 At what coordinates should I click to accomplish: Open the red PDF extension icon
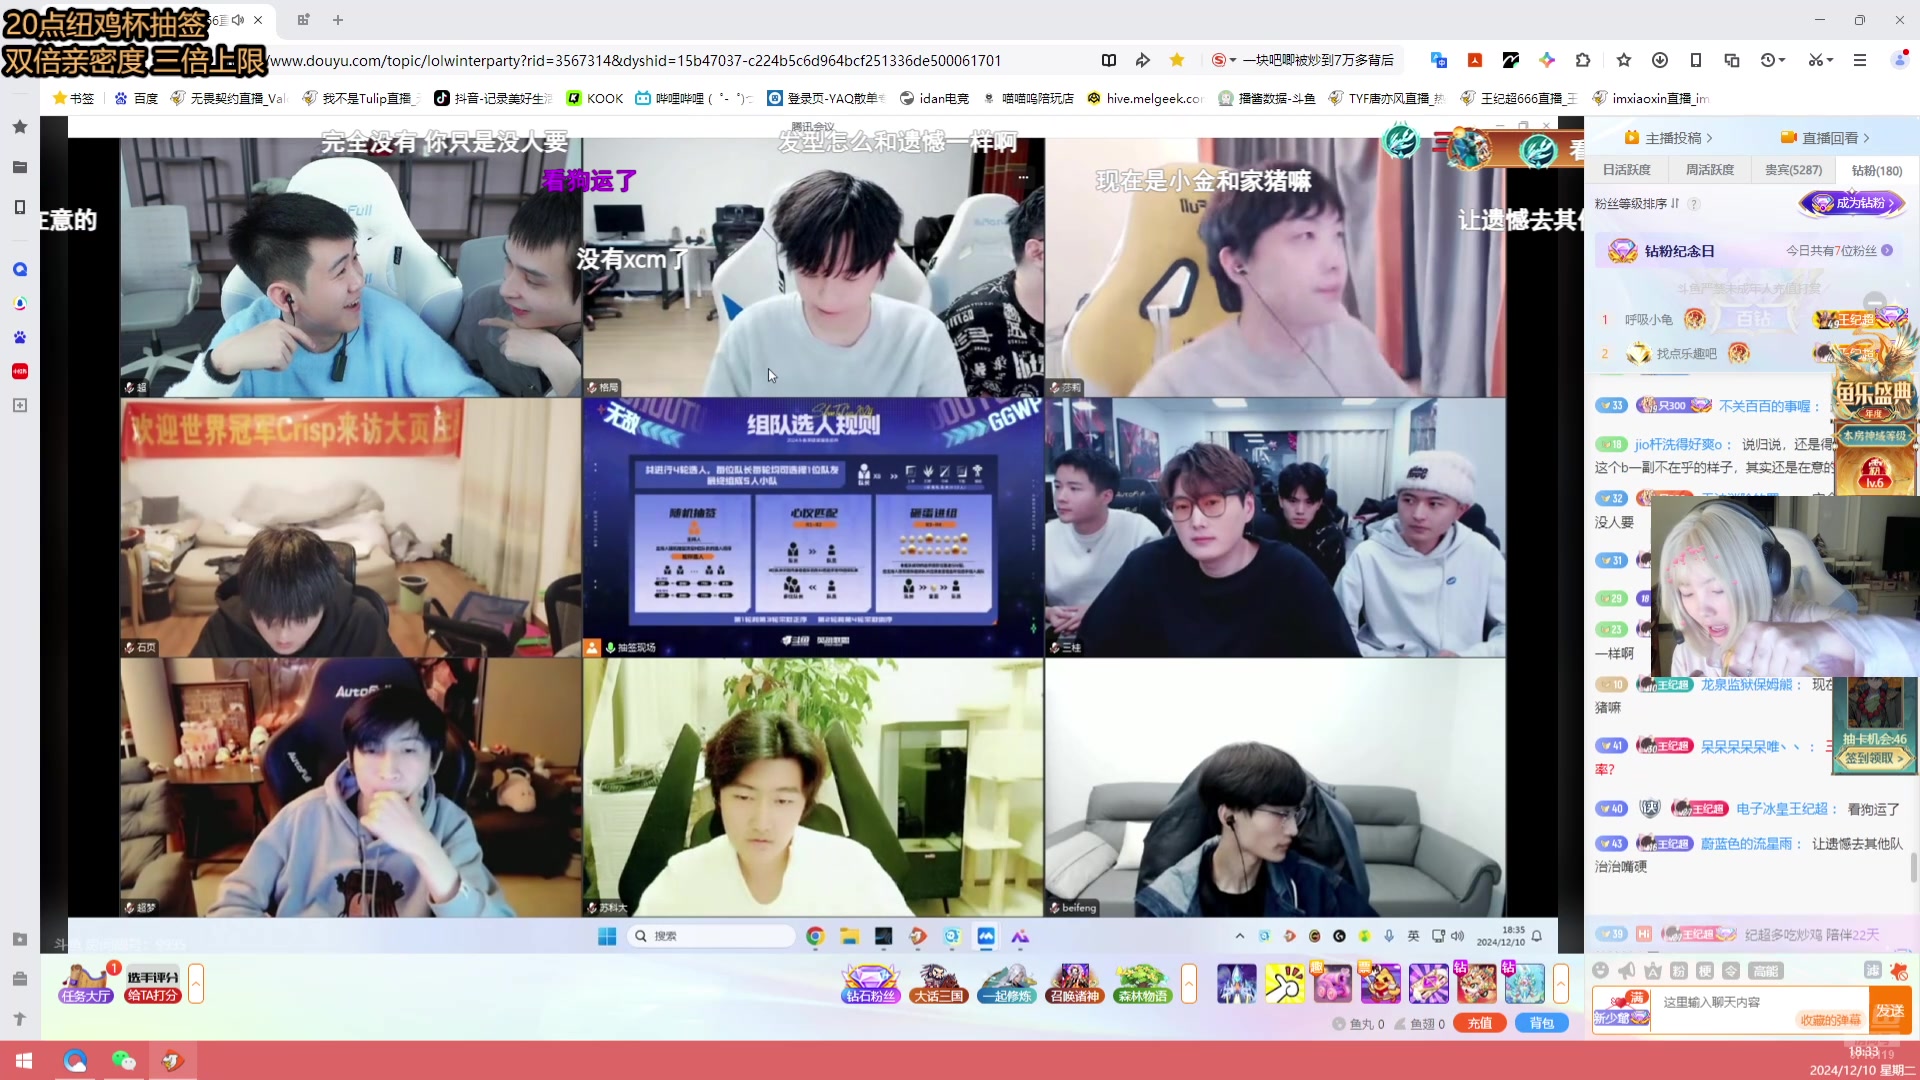click(x=1475, y=61)
